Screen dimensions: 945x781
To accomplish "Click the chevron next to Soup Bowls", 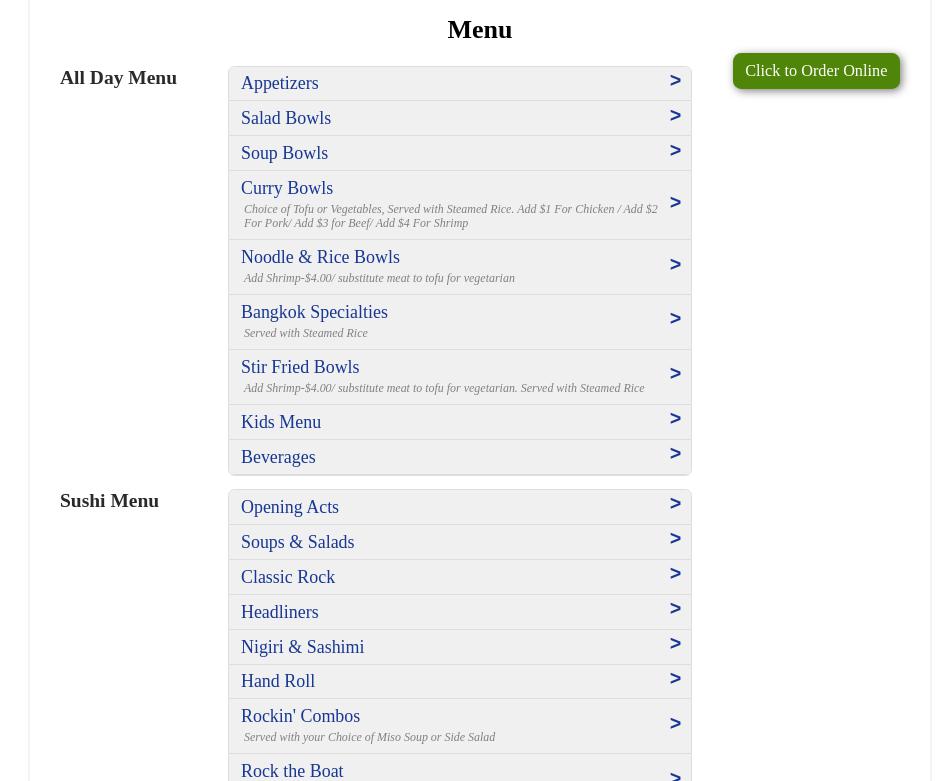I will coord(675,151).
